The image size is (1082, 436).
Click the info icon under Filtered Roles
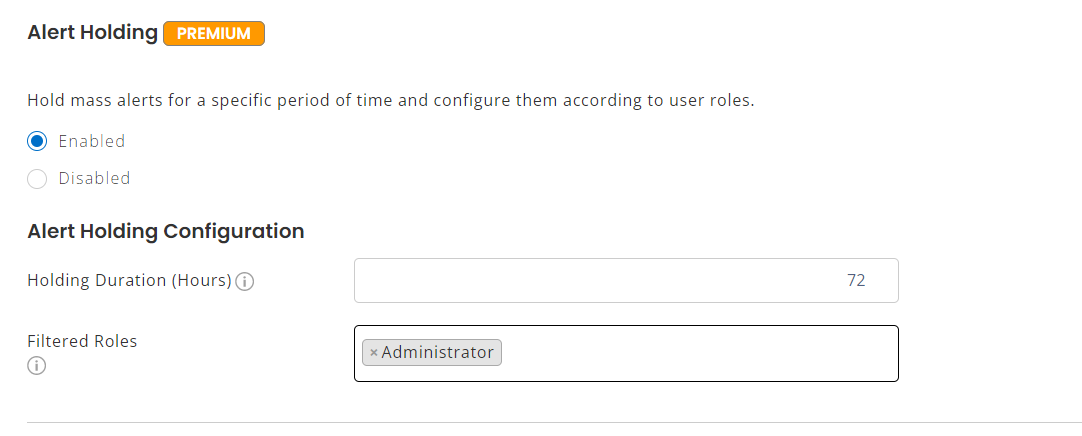37,366
